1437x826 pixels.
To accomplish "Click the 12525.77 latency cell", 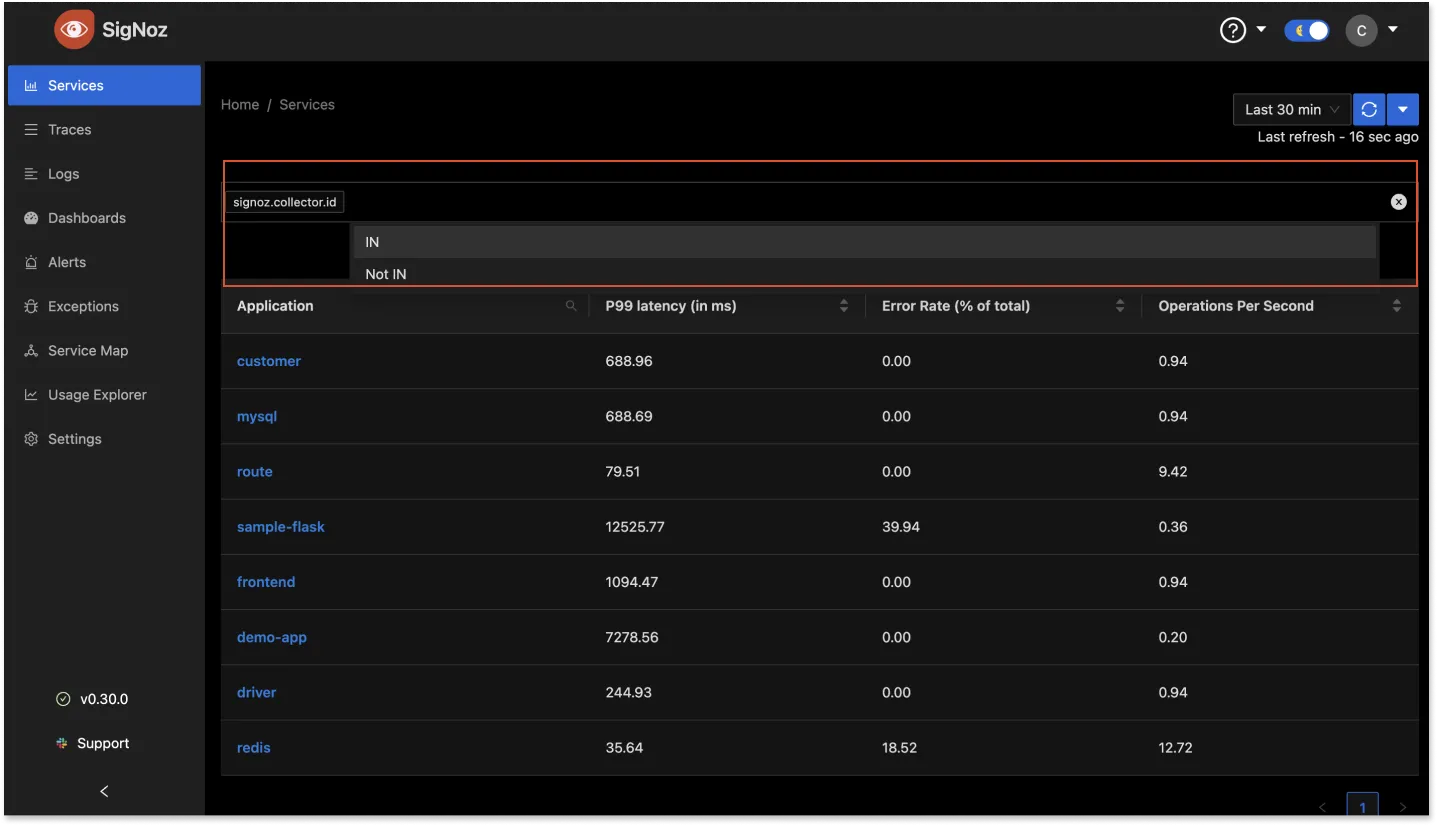I will (635, 526).
